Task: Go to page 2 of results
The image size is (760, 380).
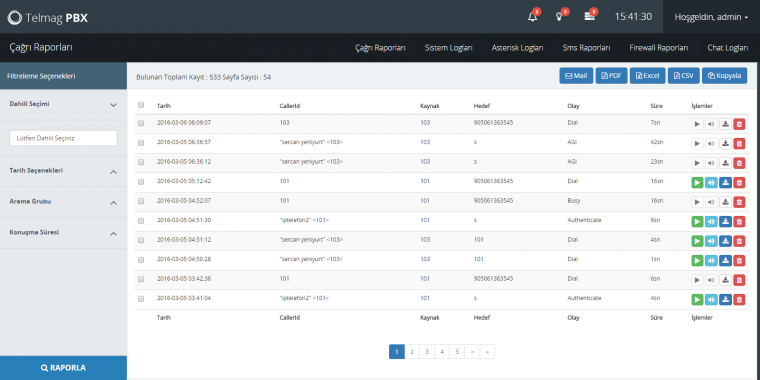Action: click(x=412, y=352)
